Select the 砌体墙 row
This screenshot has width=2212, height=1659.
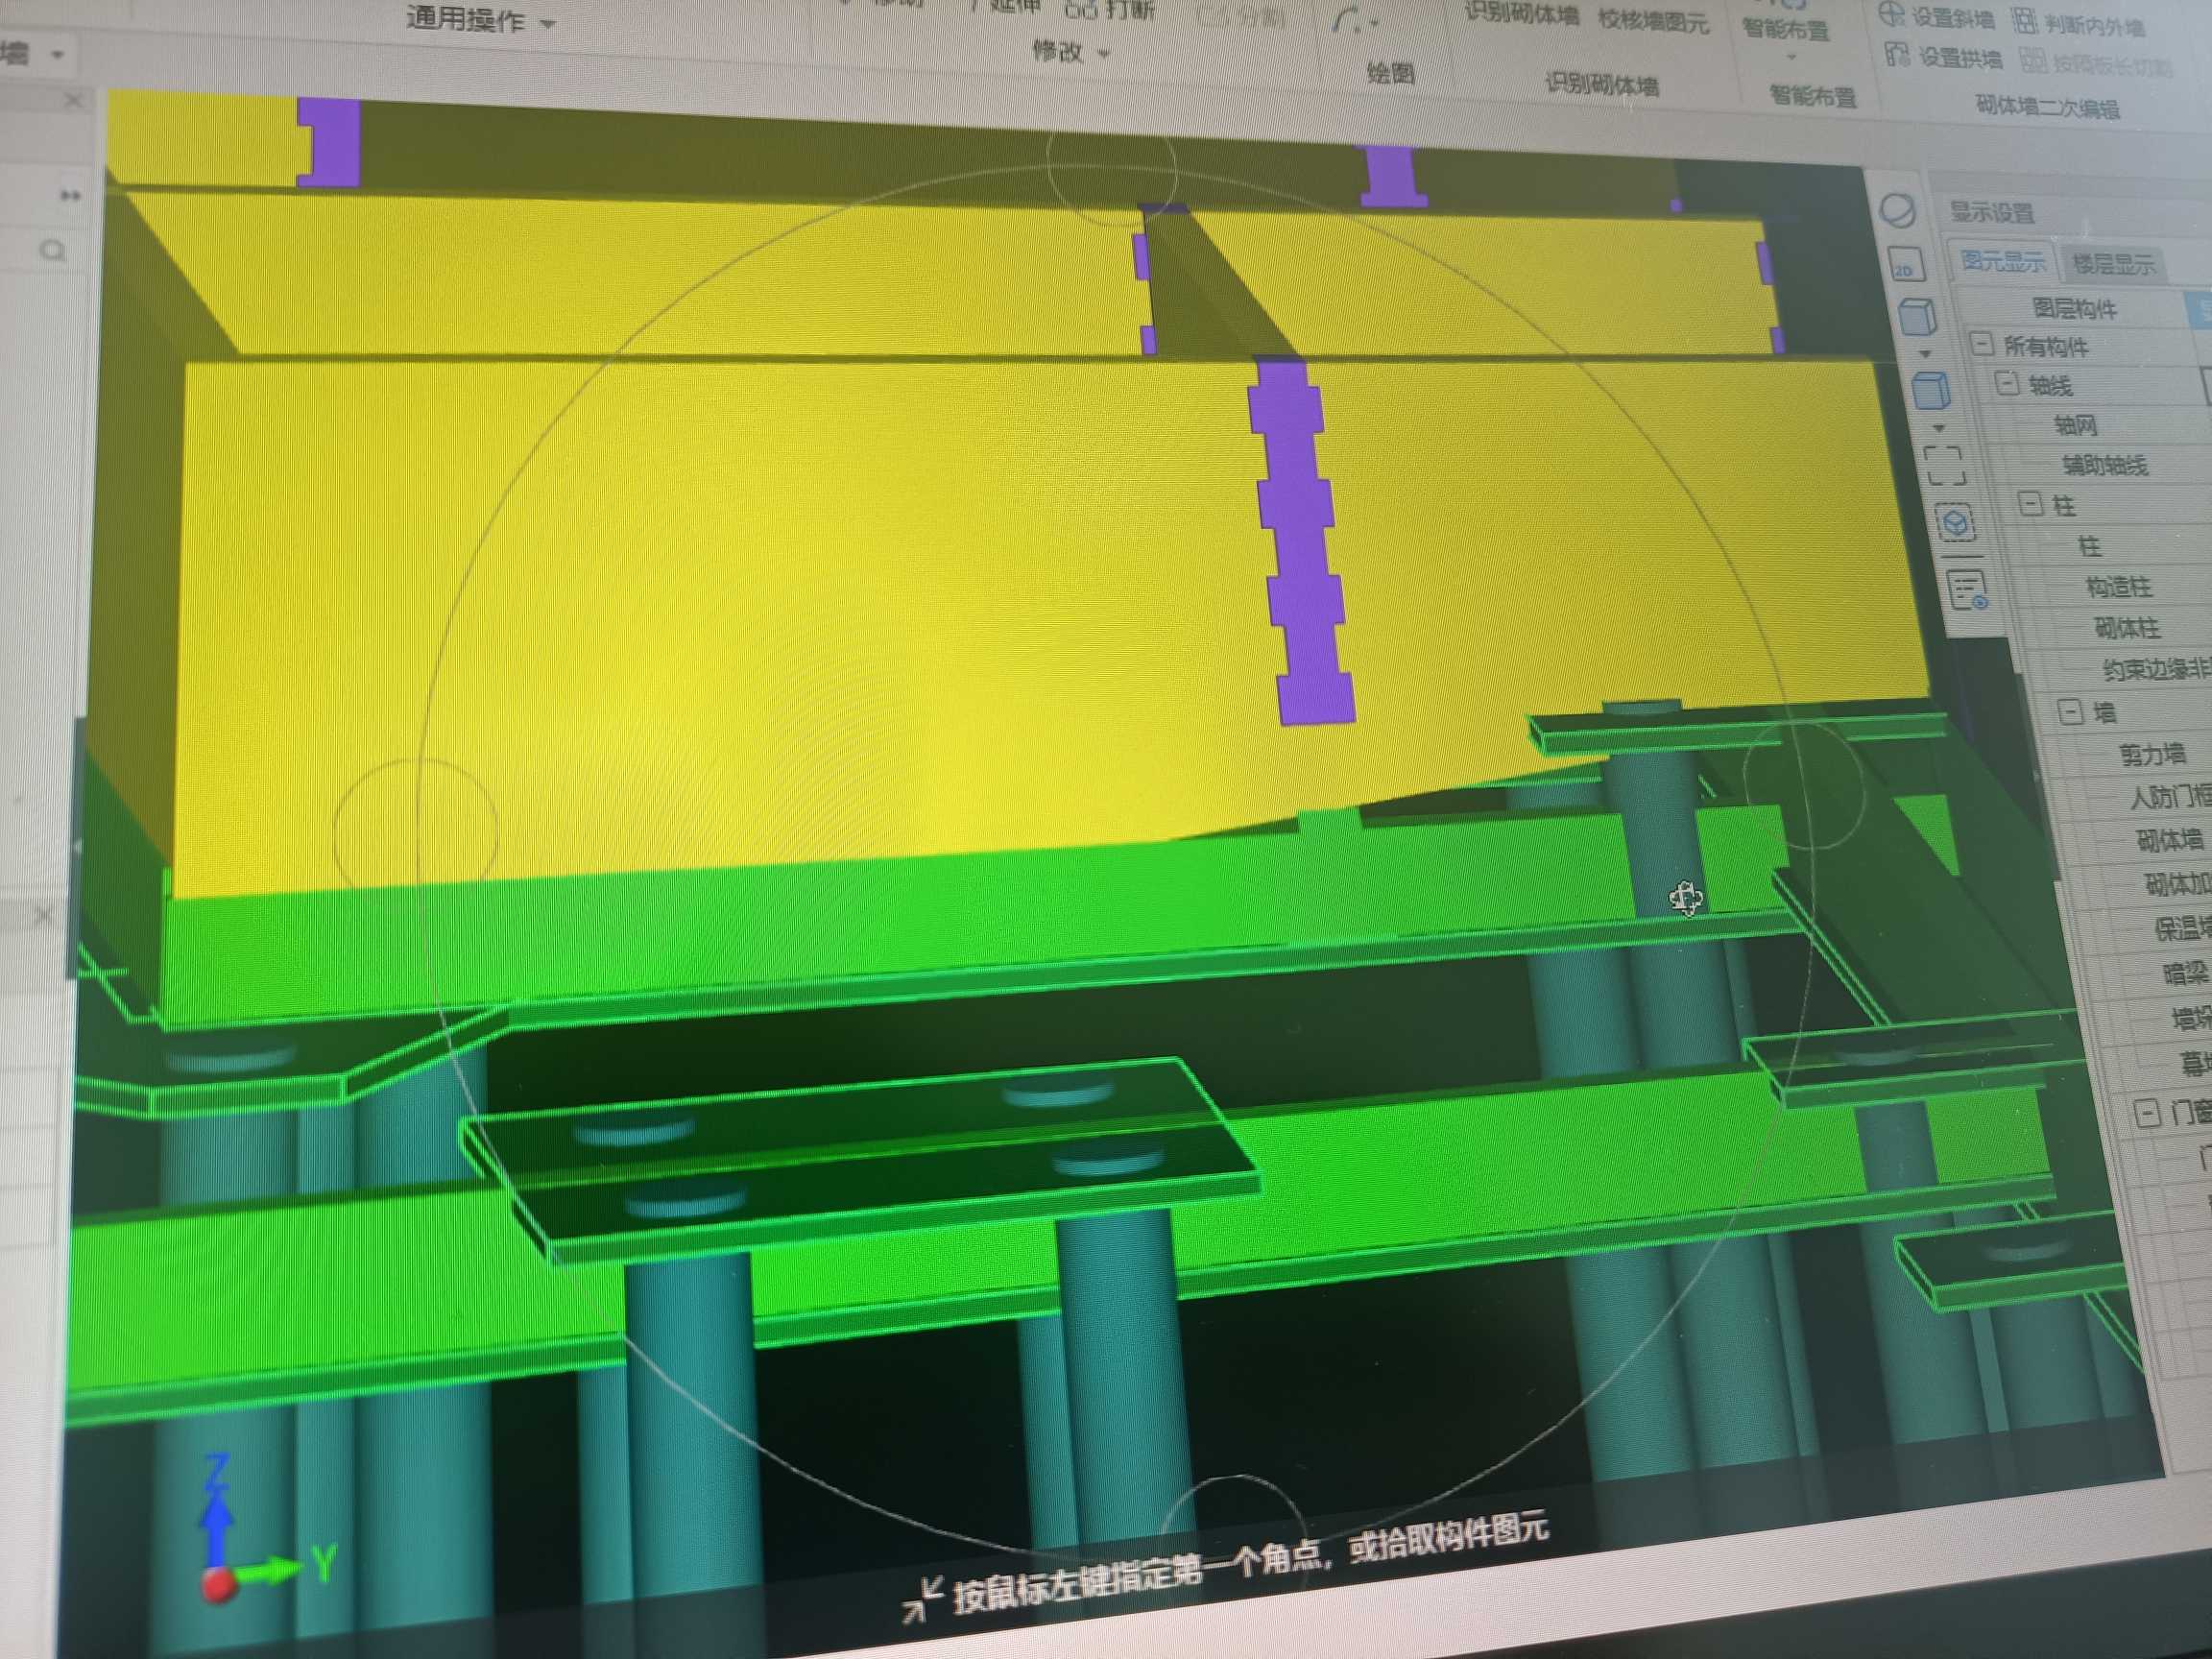pos(2169,840)
